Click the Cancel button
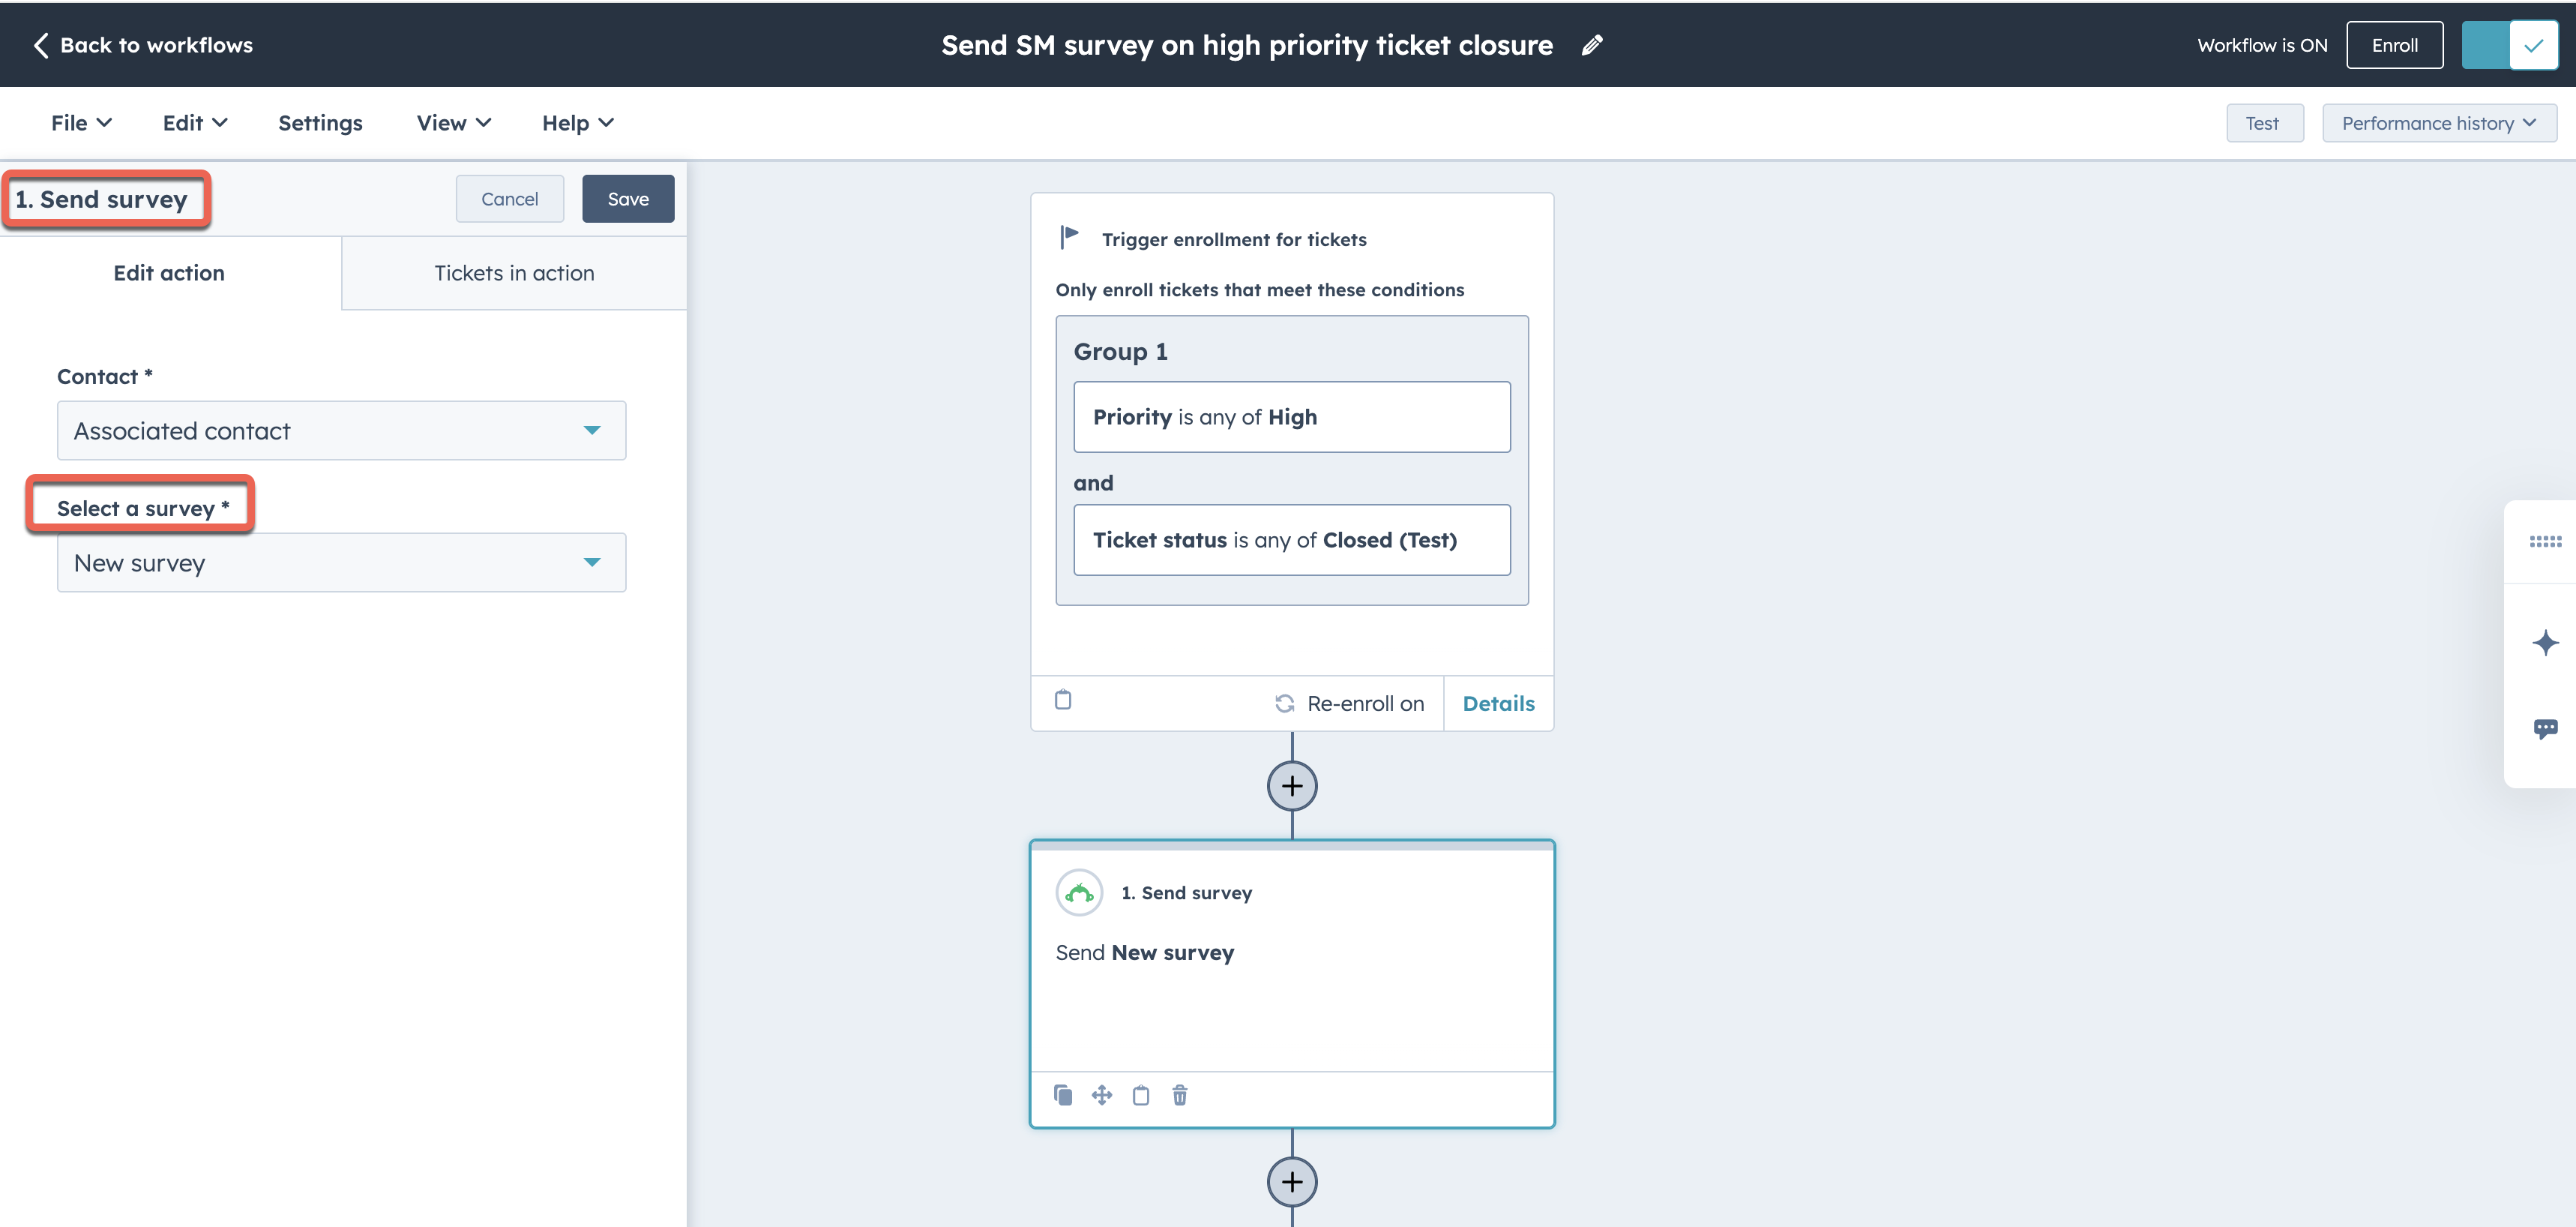Viewport: 2576px width, 1227px height. [510, 199]
